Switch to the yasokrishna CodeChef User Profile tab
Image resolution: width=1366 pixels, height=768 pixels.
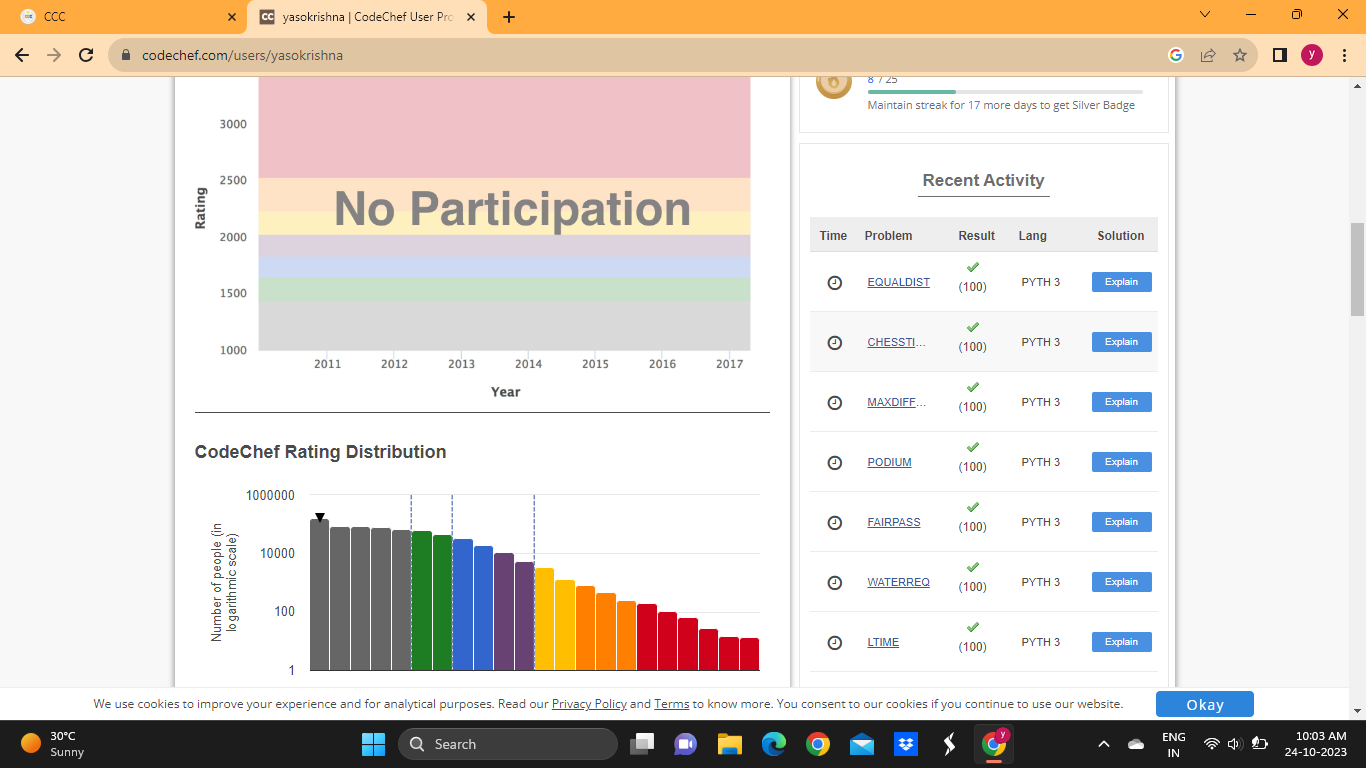(367, 17)
